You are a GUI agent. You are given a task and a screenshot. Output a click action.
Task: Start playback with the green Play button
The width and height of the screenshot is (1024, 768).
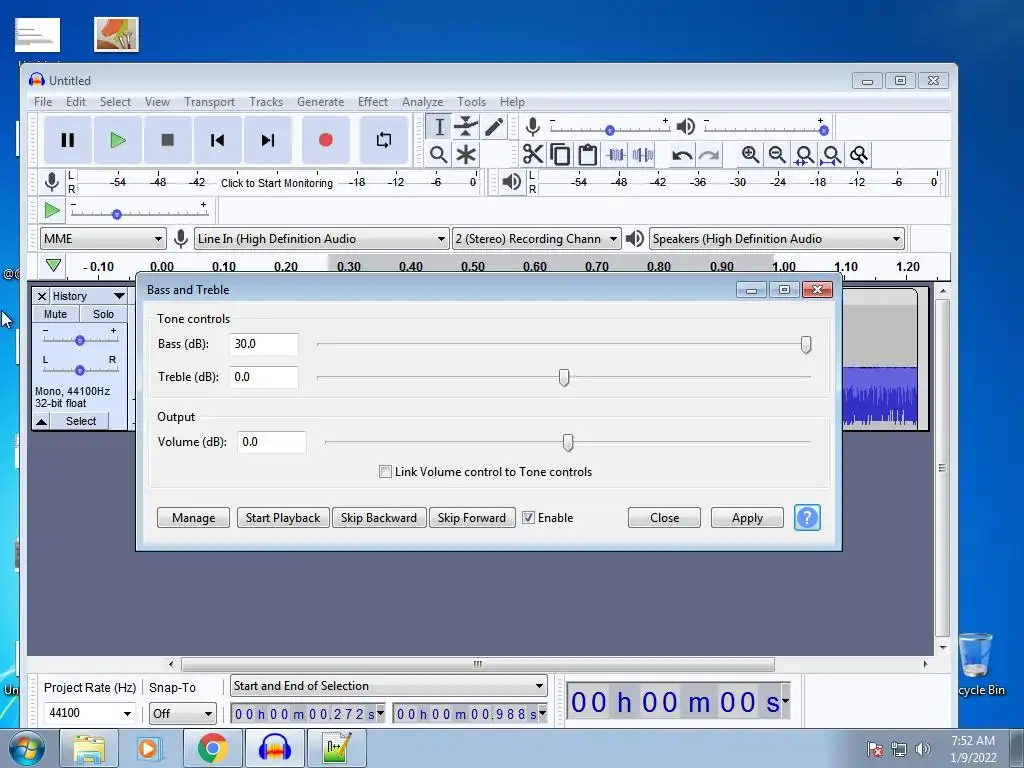[118, 140]
